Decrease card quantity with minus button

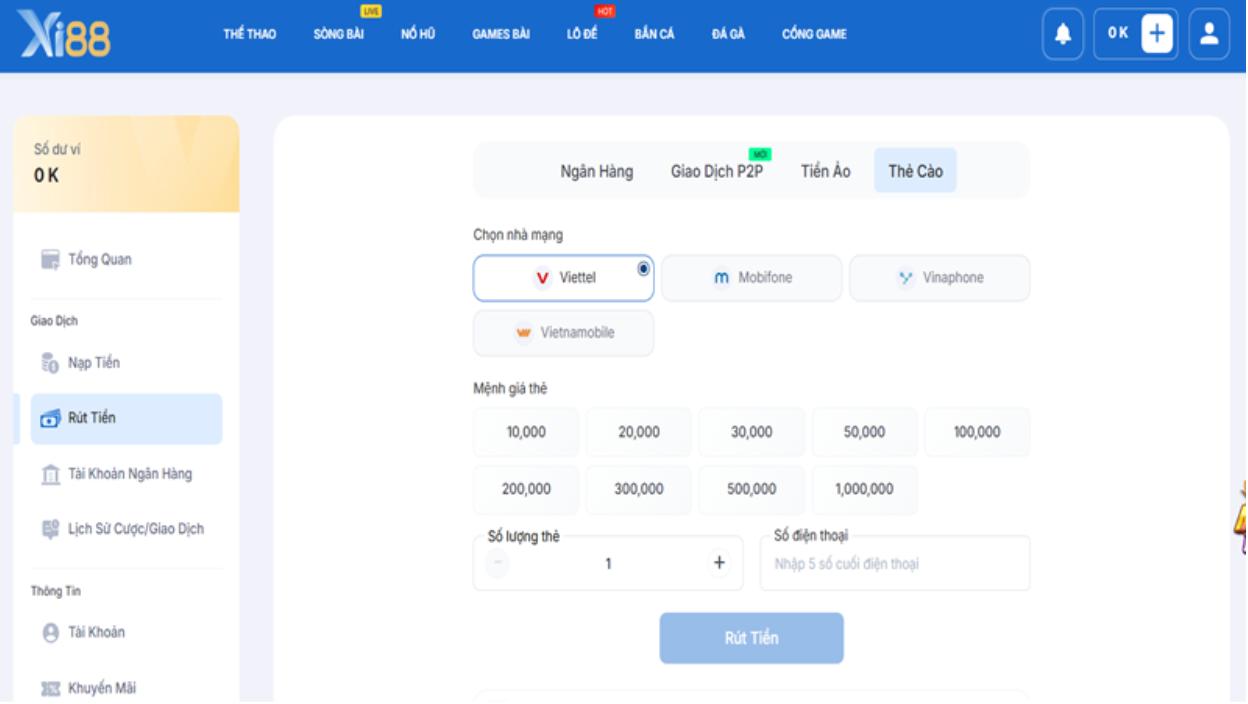coord(497,563)
